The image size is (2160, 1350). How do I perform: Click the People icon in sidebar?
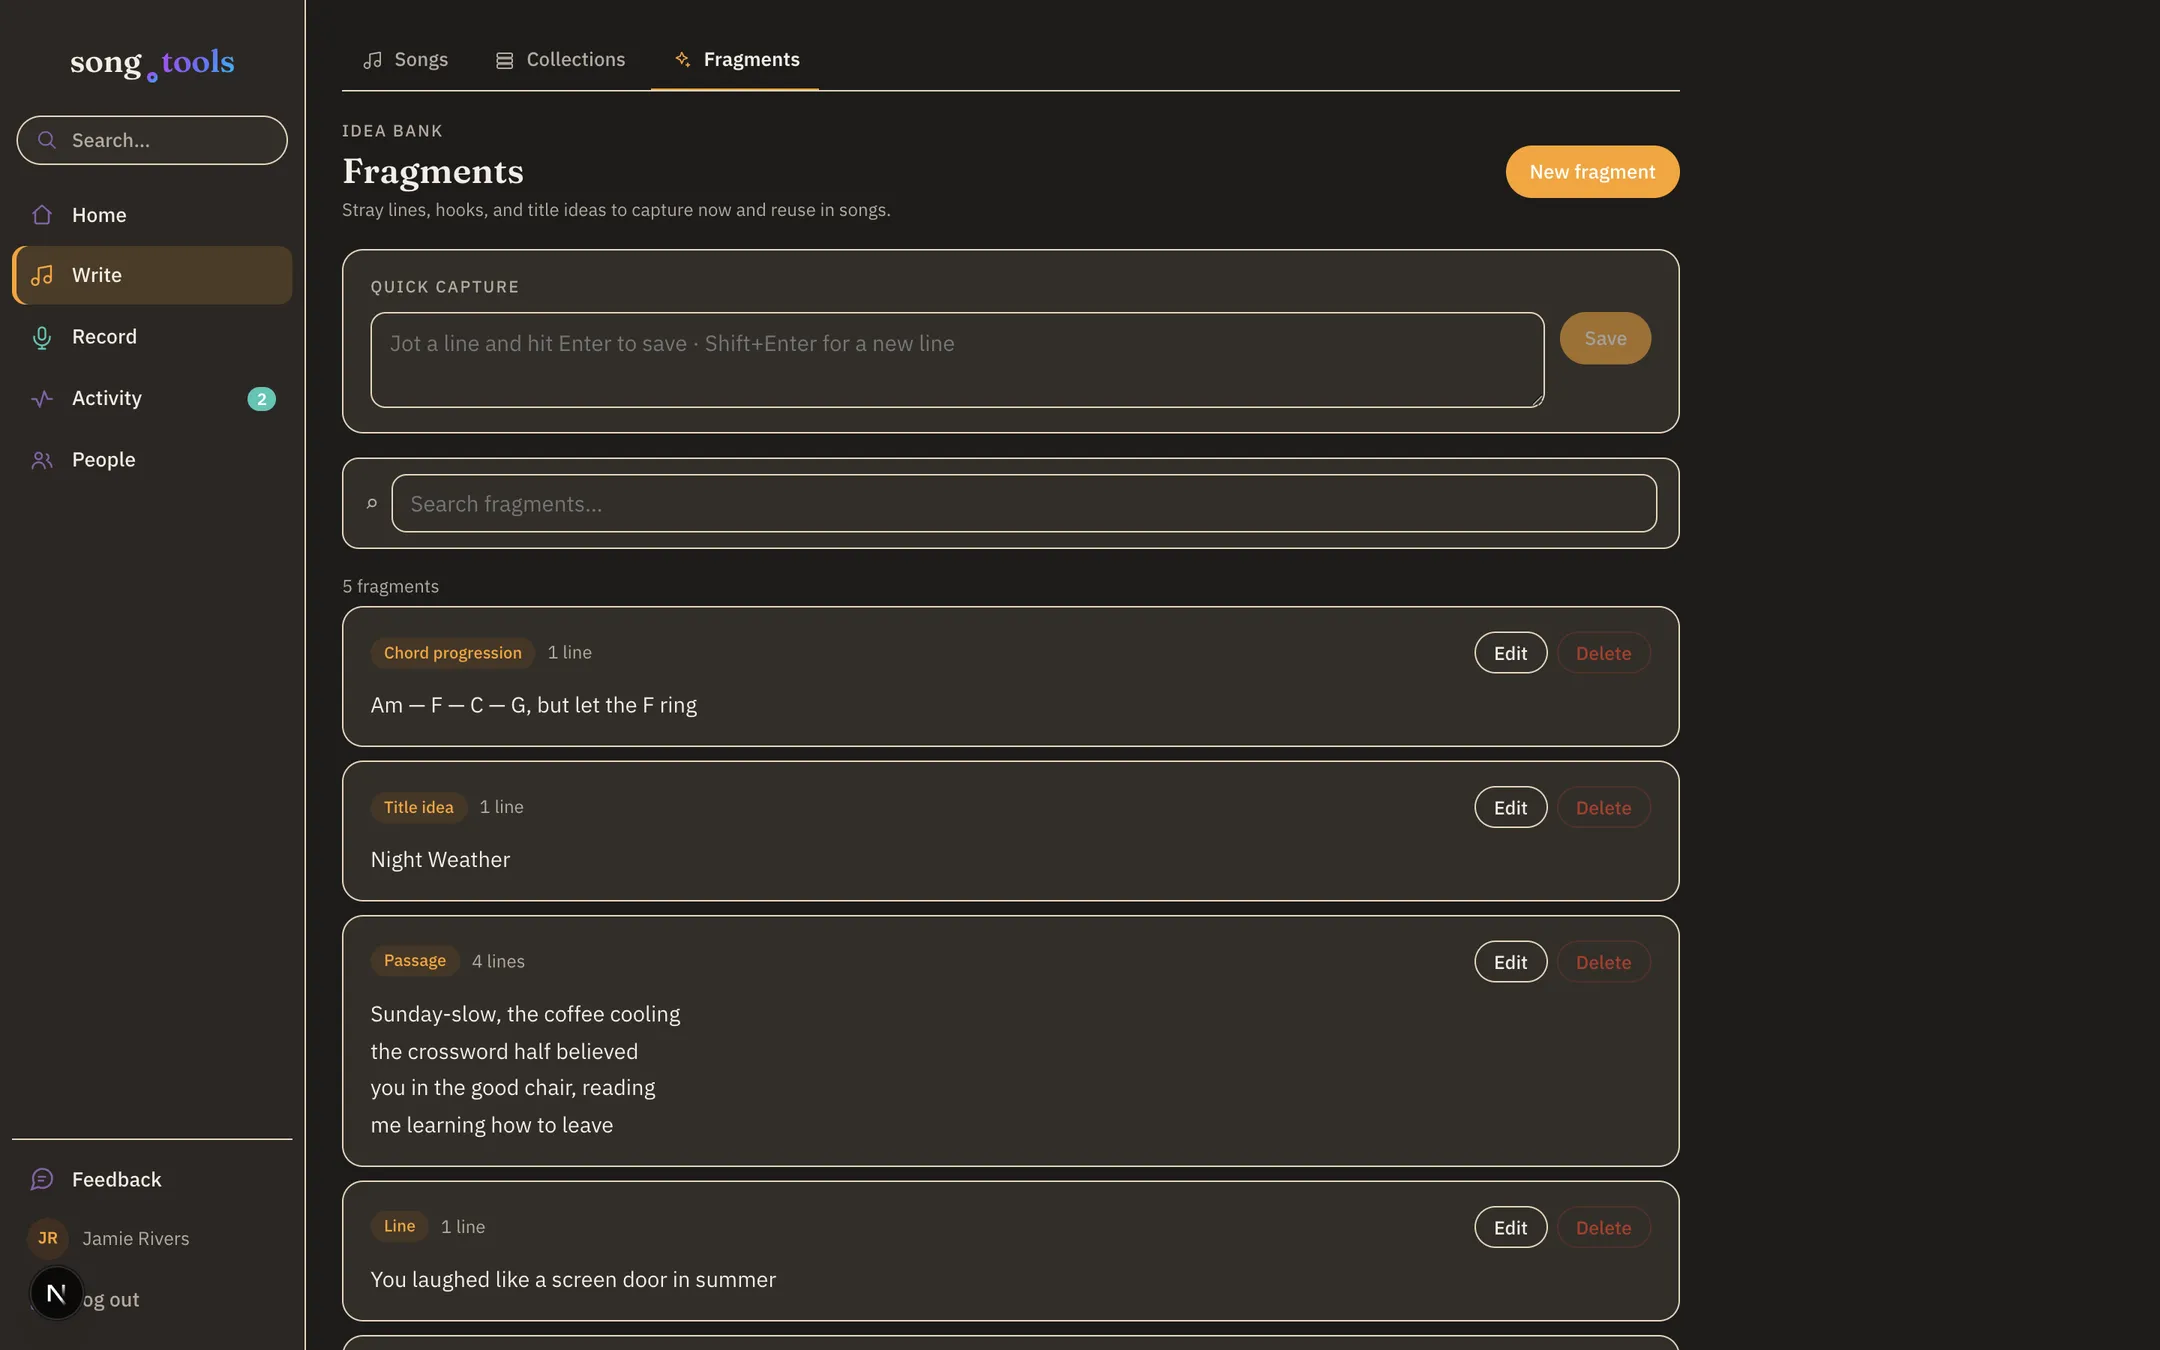coord(42,460)
